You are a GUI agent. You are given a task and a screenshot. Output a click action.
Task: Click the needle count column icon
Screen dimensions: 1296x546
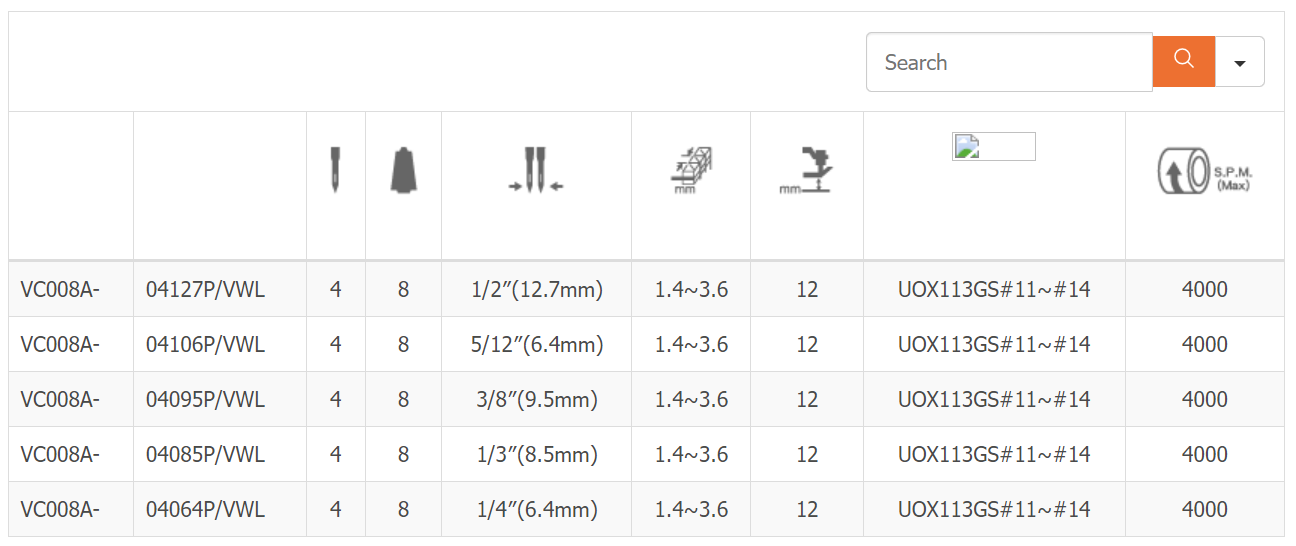[335, 170]
